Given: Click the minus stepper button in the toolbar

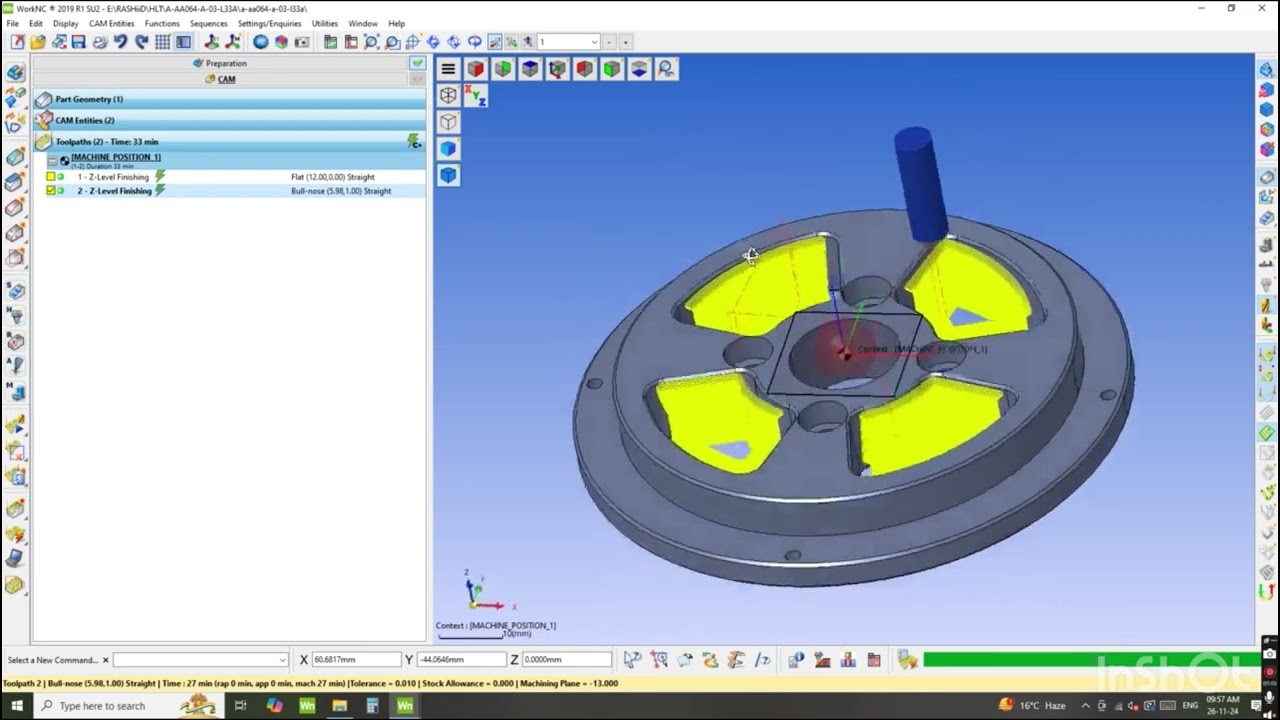Looking at the screenshot, I should 610,42.
